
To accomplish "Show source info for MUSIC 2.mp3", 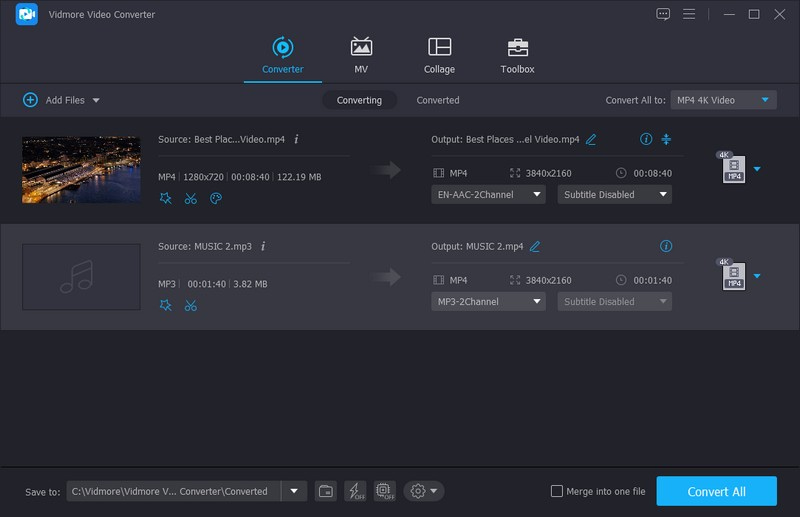I will [263, 246].
